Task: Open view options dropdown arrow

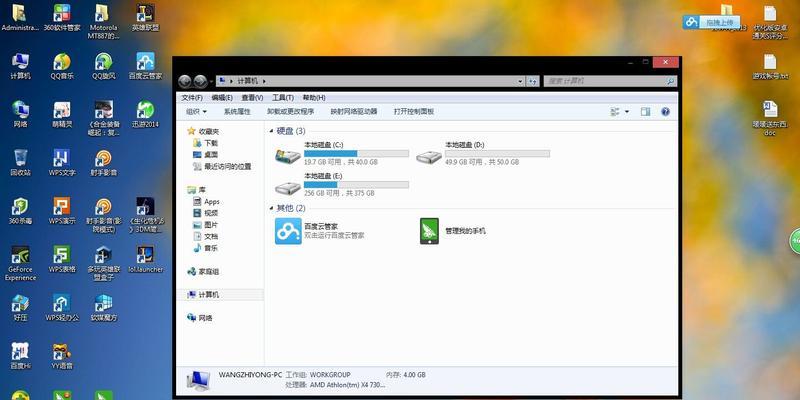Action: coord(627,112)
